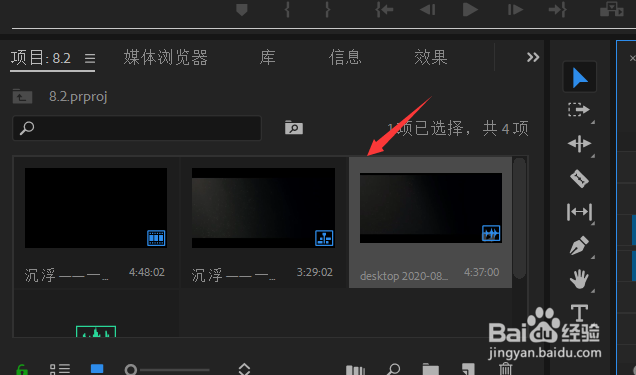The width and height of the screenshot is (636, 375).
Task: Click Go to Out point
Action: (558, 10)
